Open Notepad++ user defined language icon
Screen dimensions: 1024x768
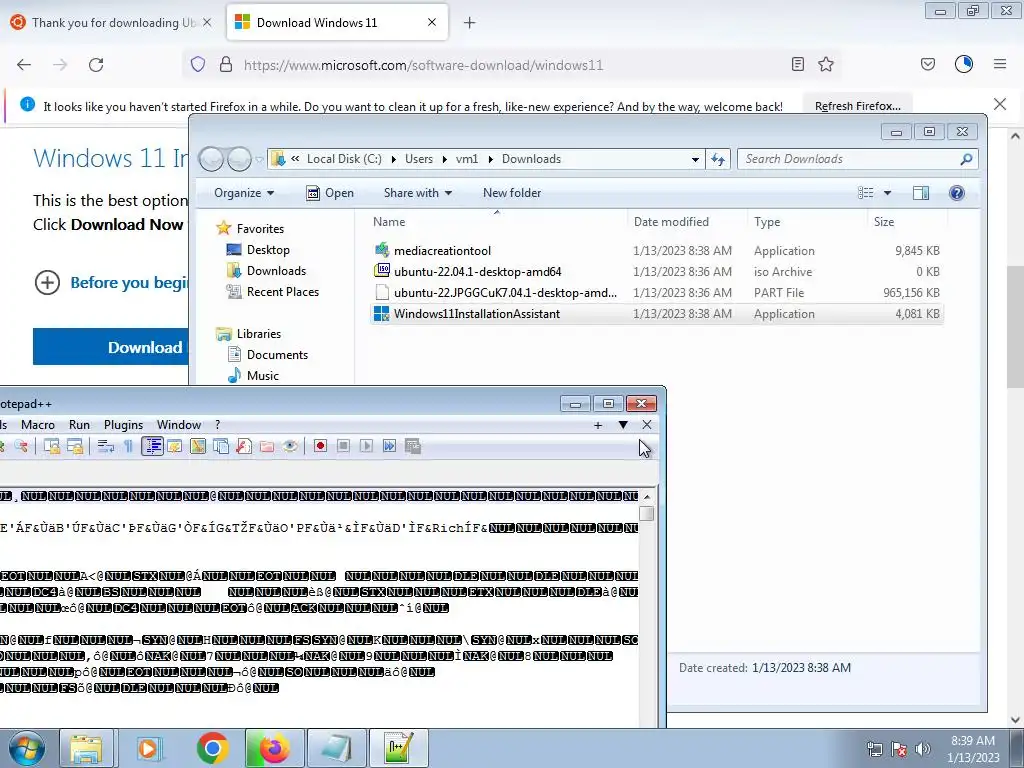click(174, 446)
